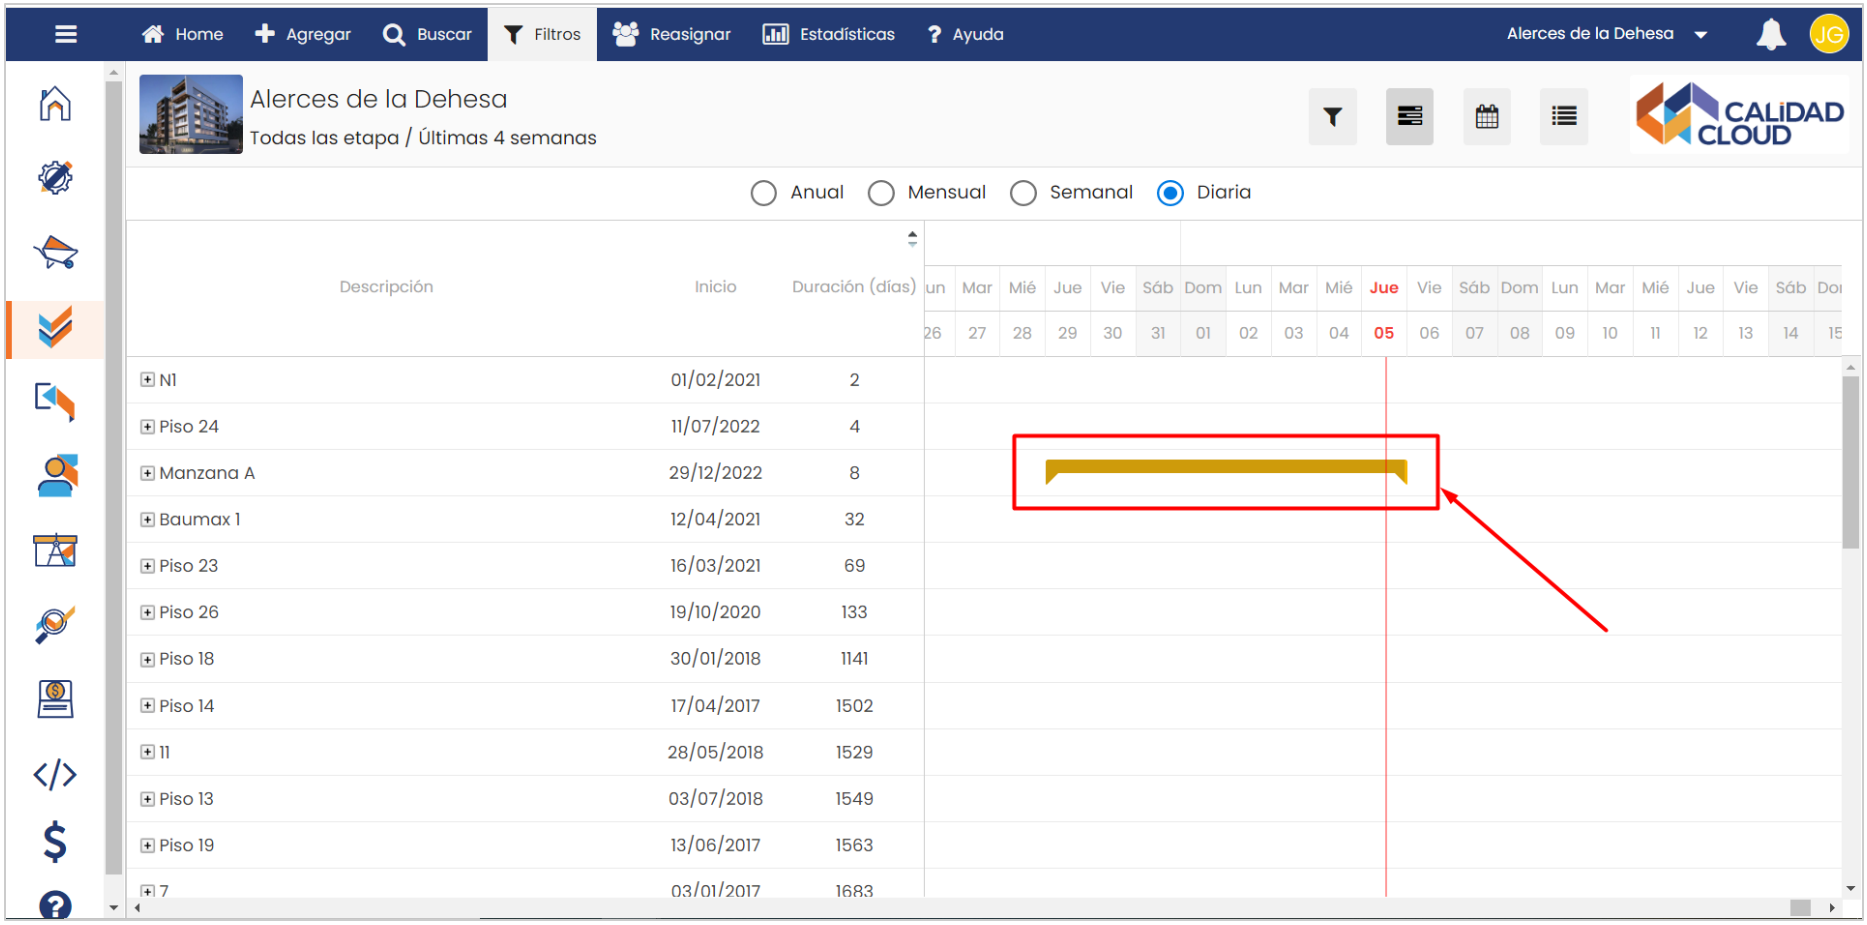Click the Gantt view icon button

point(1409,117)
